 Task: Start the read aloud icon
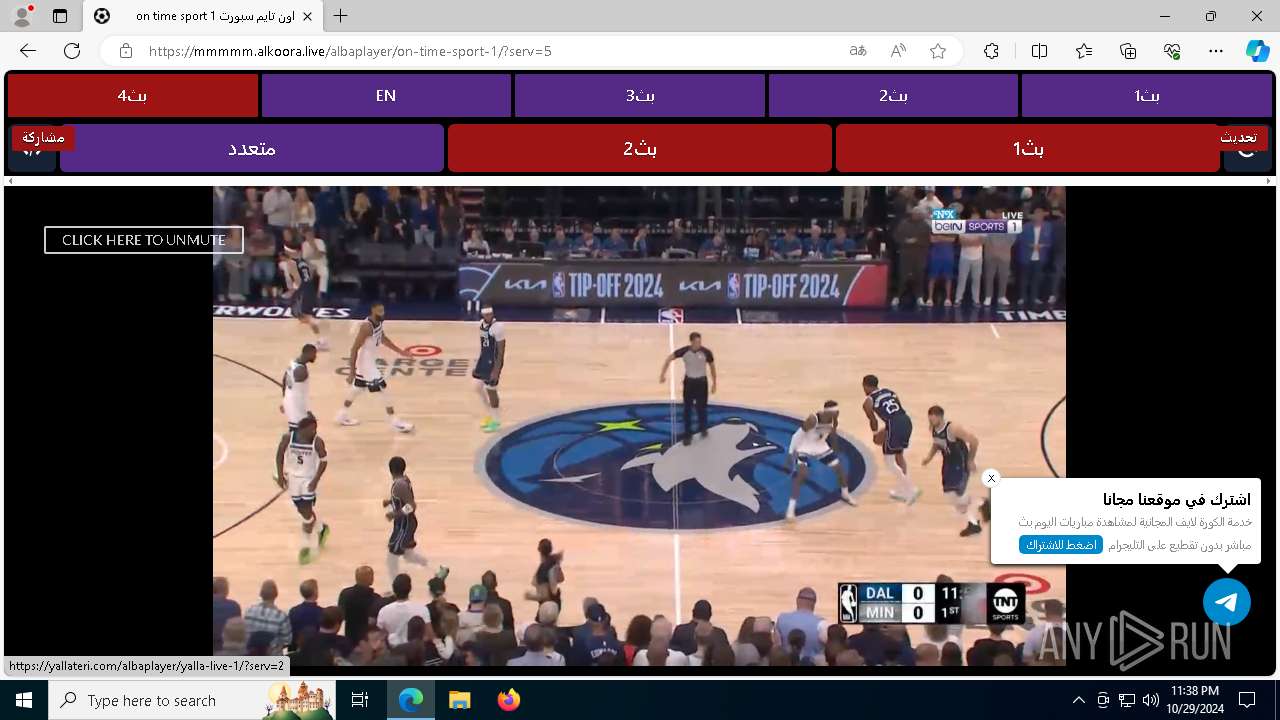(x=898, y=51)
